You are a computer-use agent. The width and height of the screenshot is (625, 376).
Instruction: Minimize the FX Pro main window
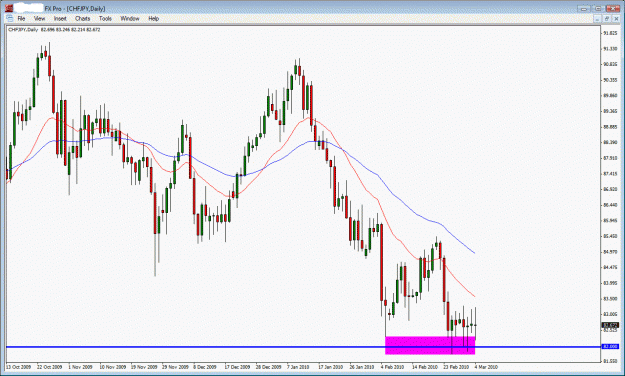[x=584, y=8]
